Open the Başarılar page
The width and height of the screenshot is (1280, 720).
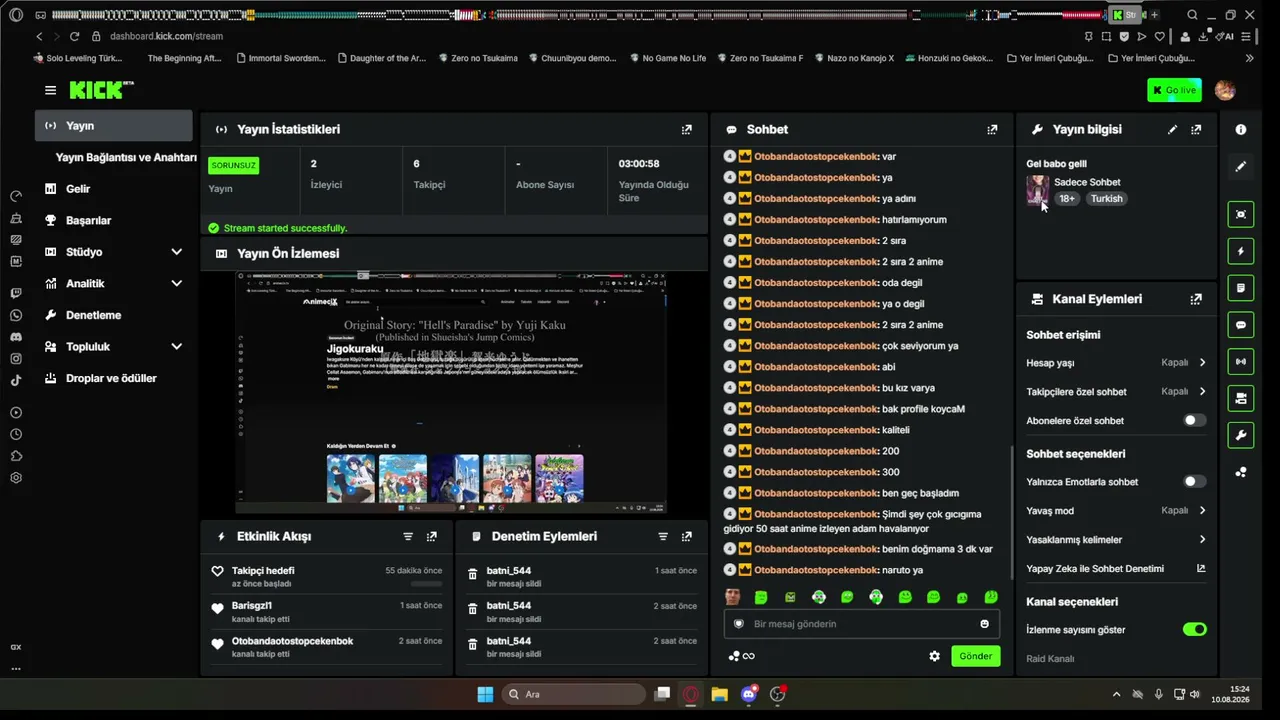114,221
